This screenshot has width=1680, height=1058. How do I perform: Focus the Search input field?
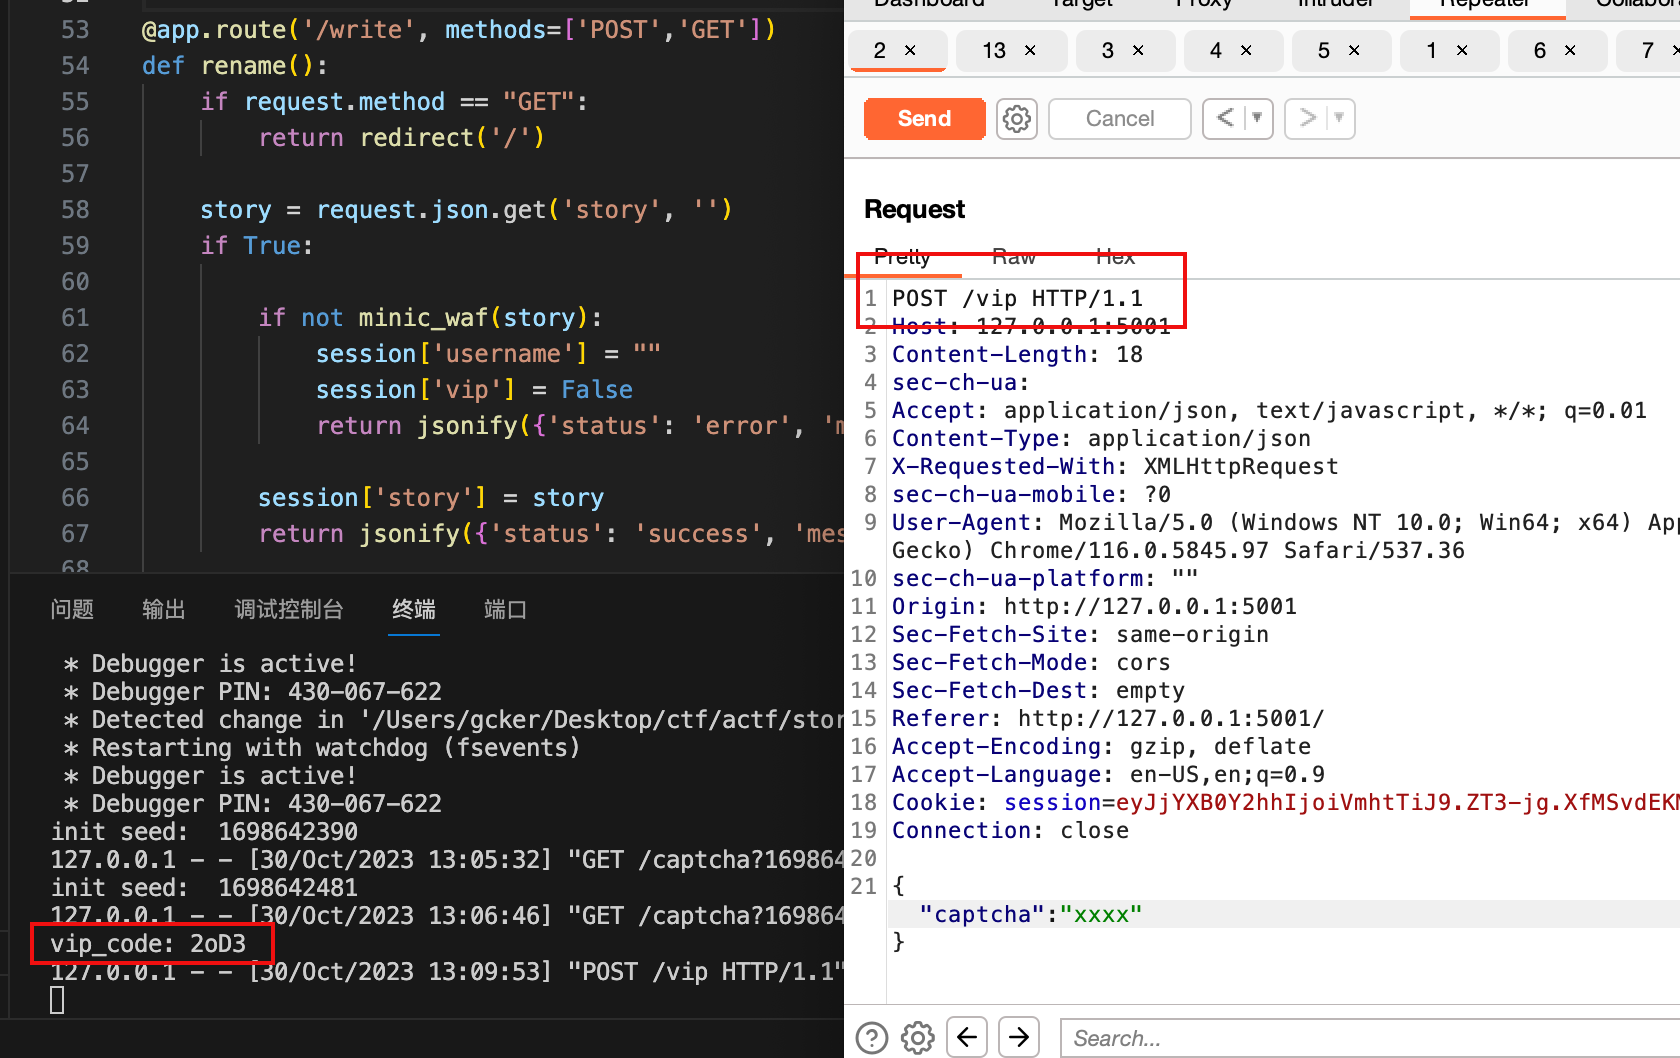pyautogui.click(x=1370, y=1038)
